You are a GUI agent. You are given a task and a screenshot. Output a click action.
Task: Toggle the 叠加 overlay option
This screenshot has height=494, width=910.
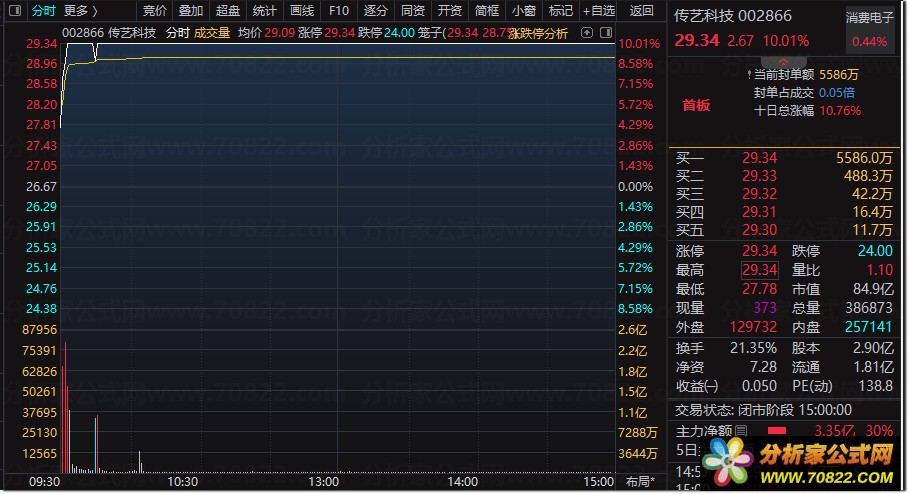pyautogui.click(x=191, y=10)
